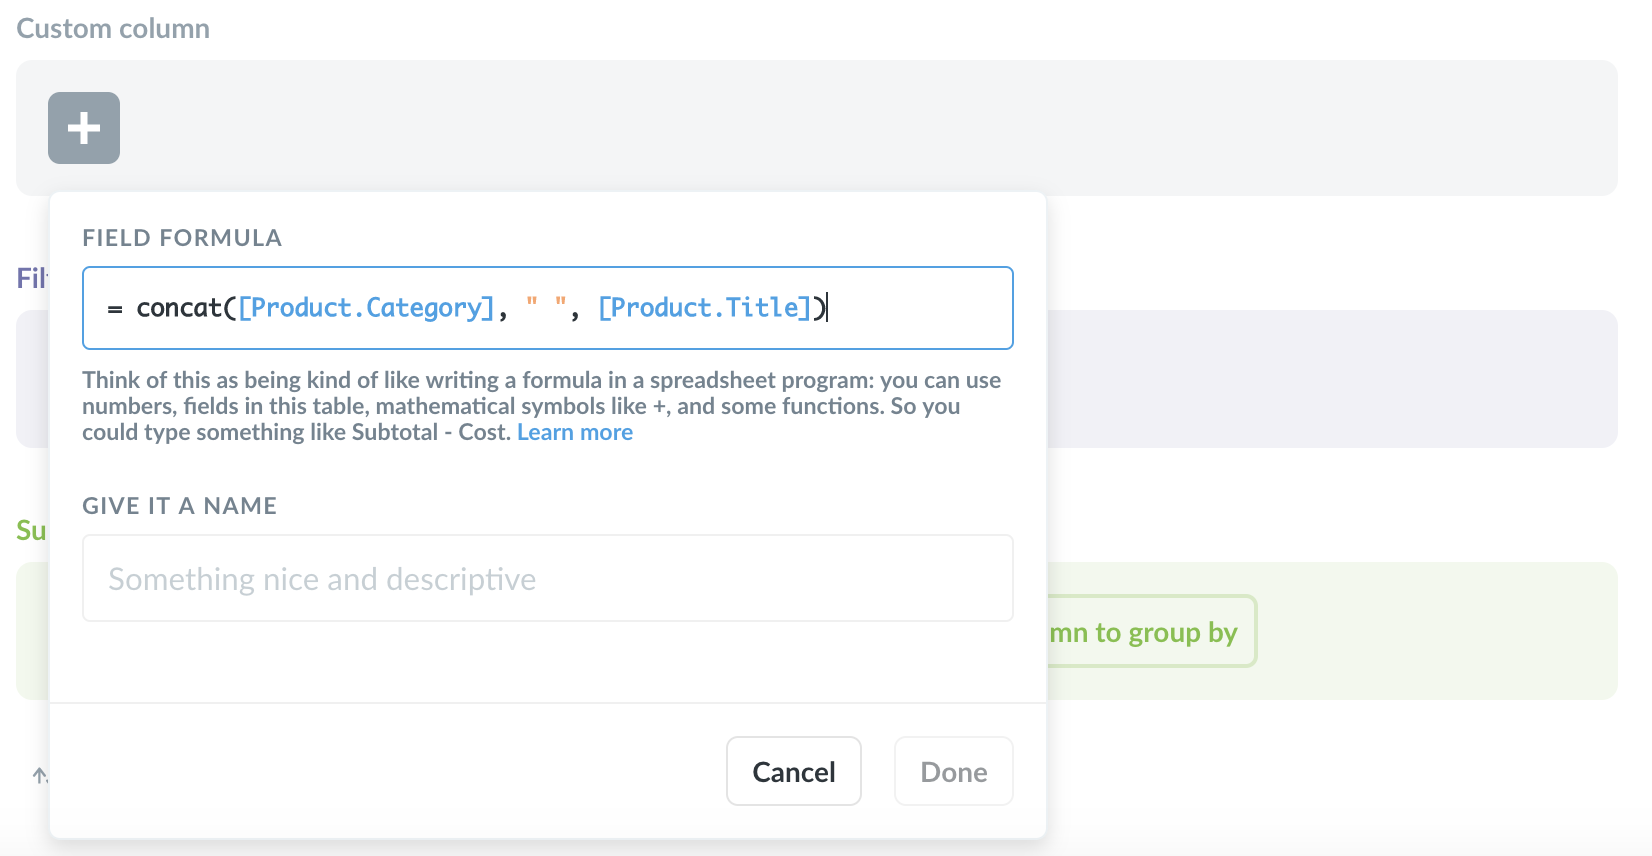The image size is (1652, 856).
Task: Click the [Product.Category] token in the formula
Action: 366,308
